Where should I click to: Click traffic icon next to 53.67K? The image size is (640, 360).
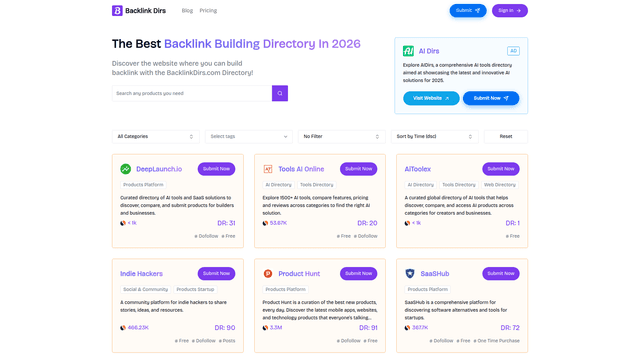265,223
